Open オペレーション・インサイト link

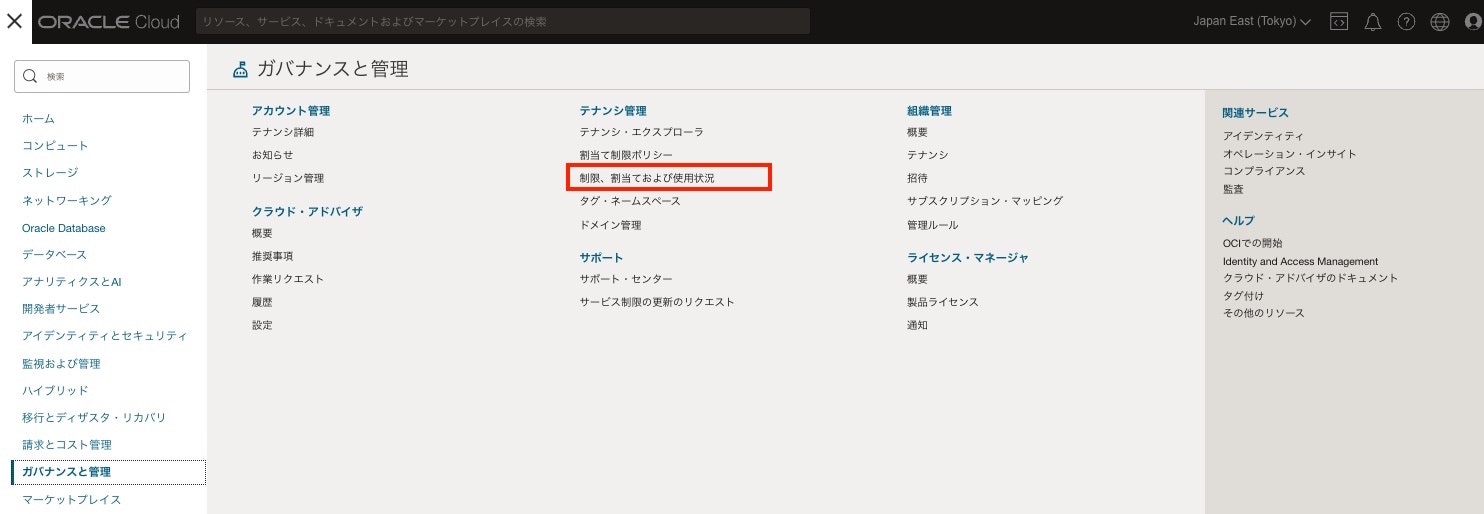(1289, 154)
